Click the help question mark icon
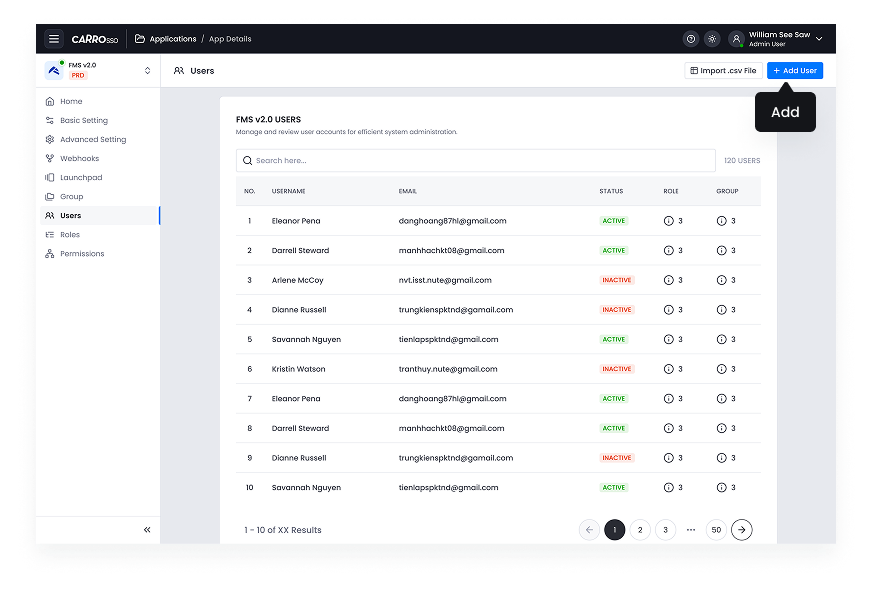Image resolution: width=872 pixels, height=592 pixels. coord(690,39)
